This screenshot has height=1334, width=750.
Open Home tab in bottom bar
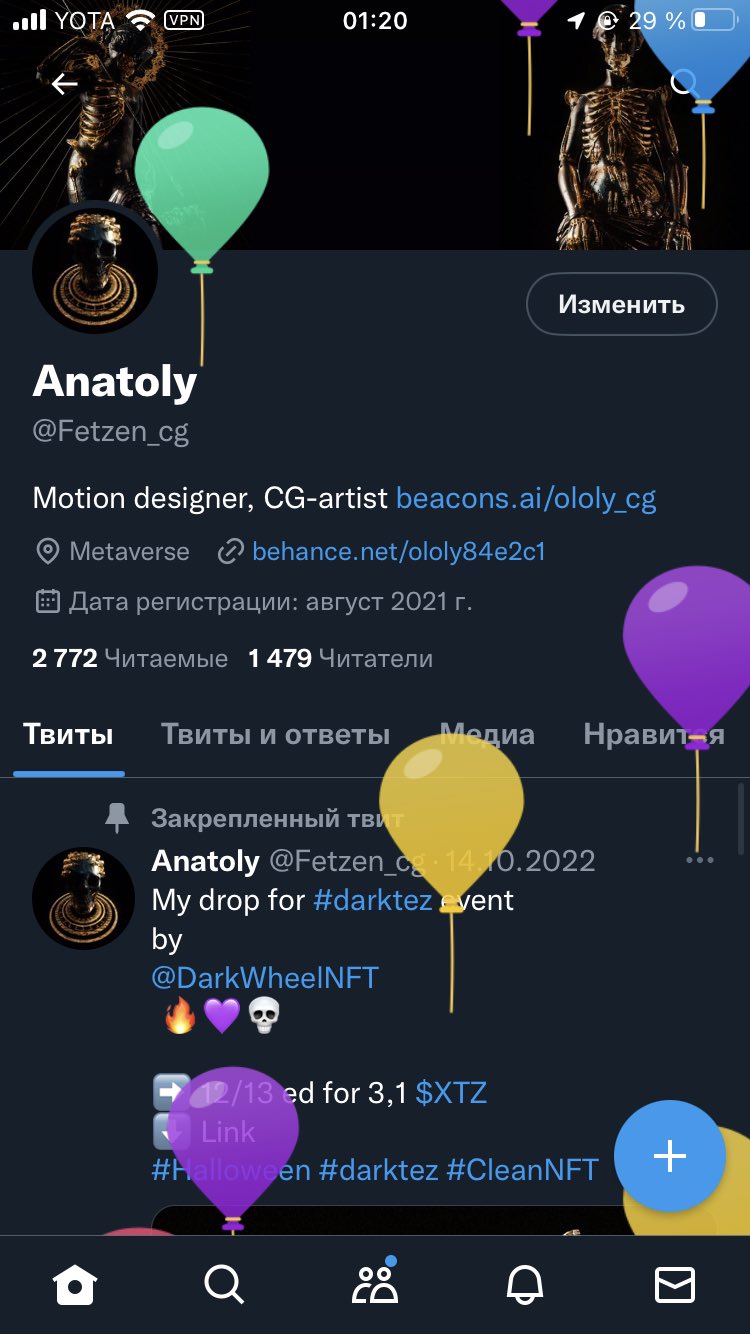76,1284
